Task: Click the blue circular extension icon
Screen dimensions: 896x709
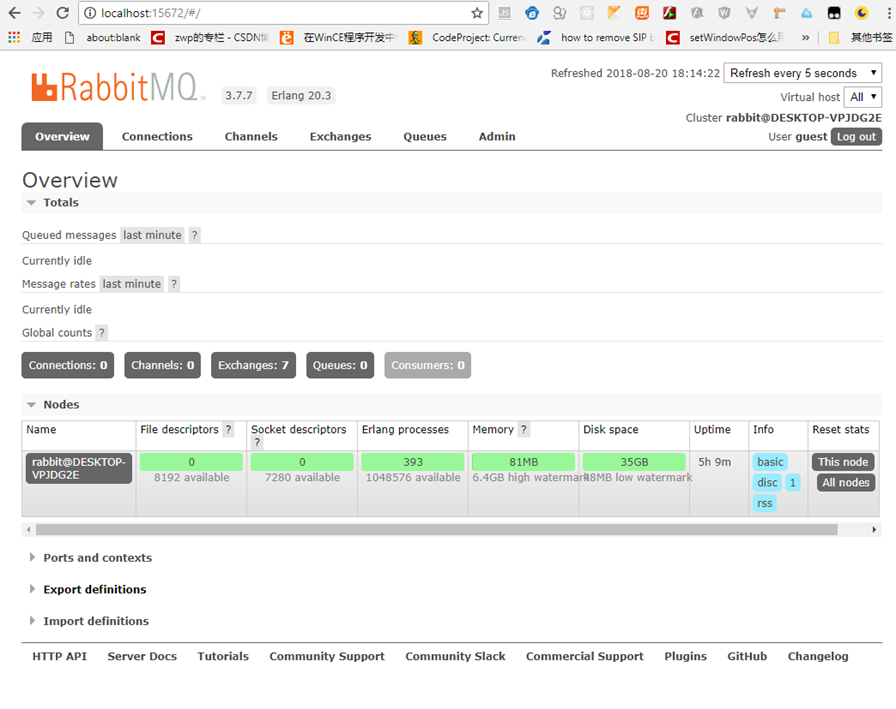Action: 532,13
